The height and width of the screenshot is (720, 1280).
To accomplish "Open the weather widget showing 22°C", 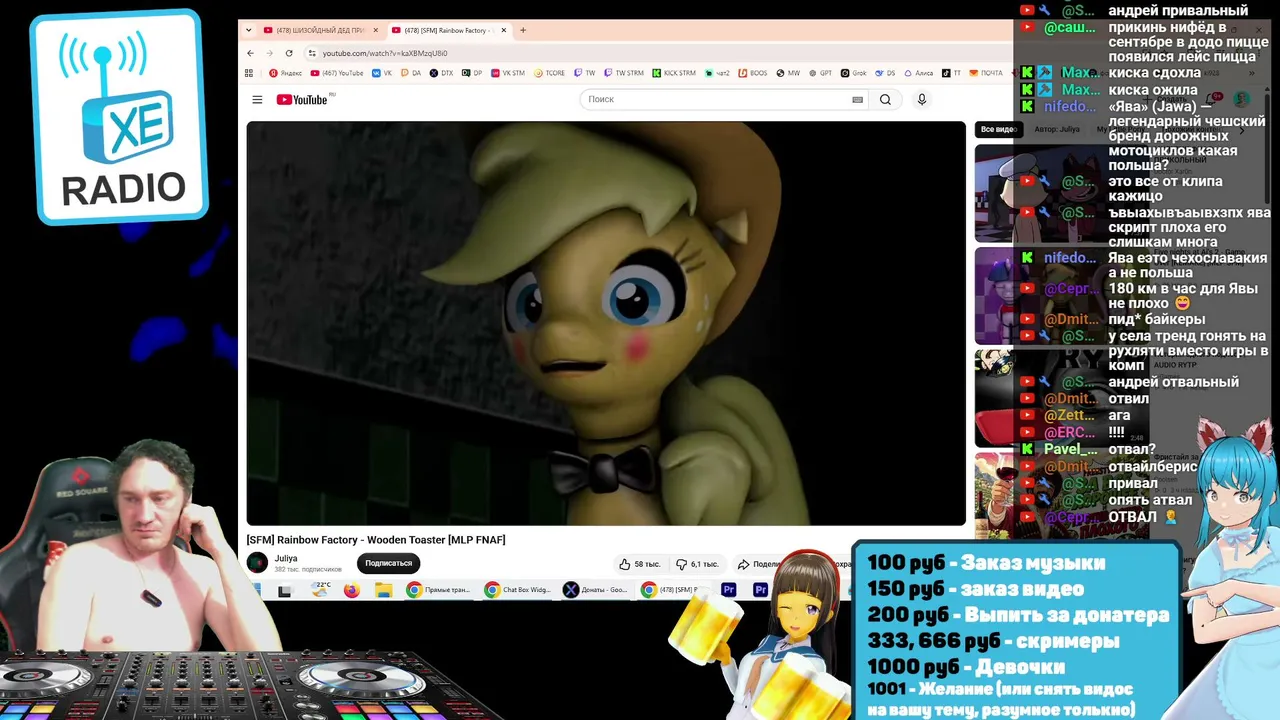I will pos(321,590).
